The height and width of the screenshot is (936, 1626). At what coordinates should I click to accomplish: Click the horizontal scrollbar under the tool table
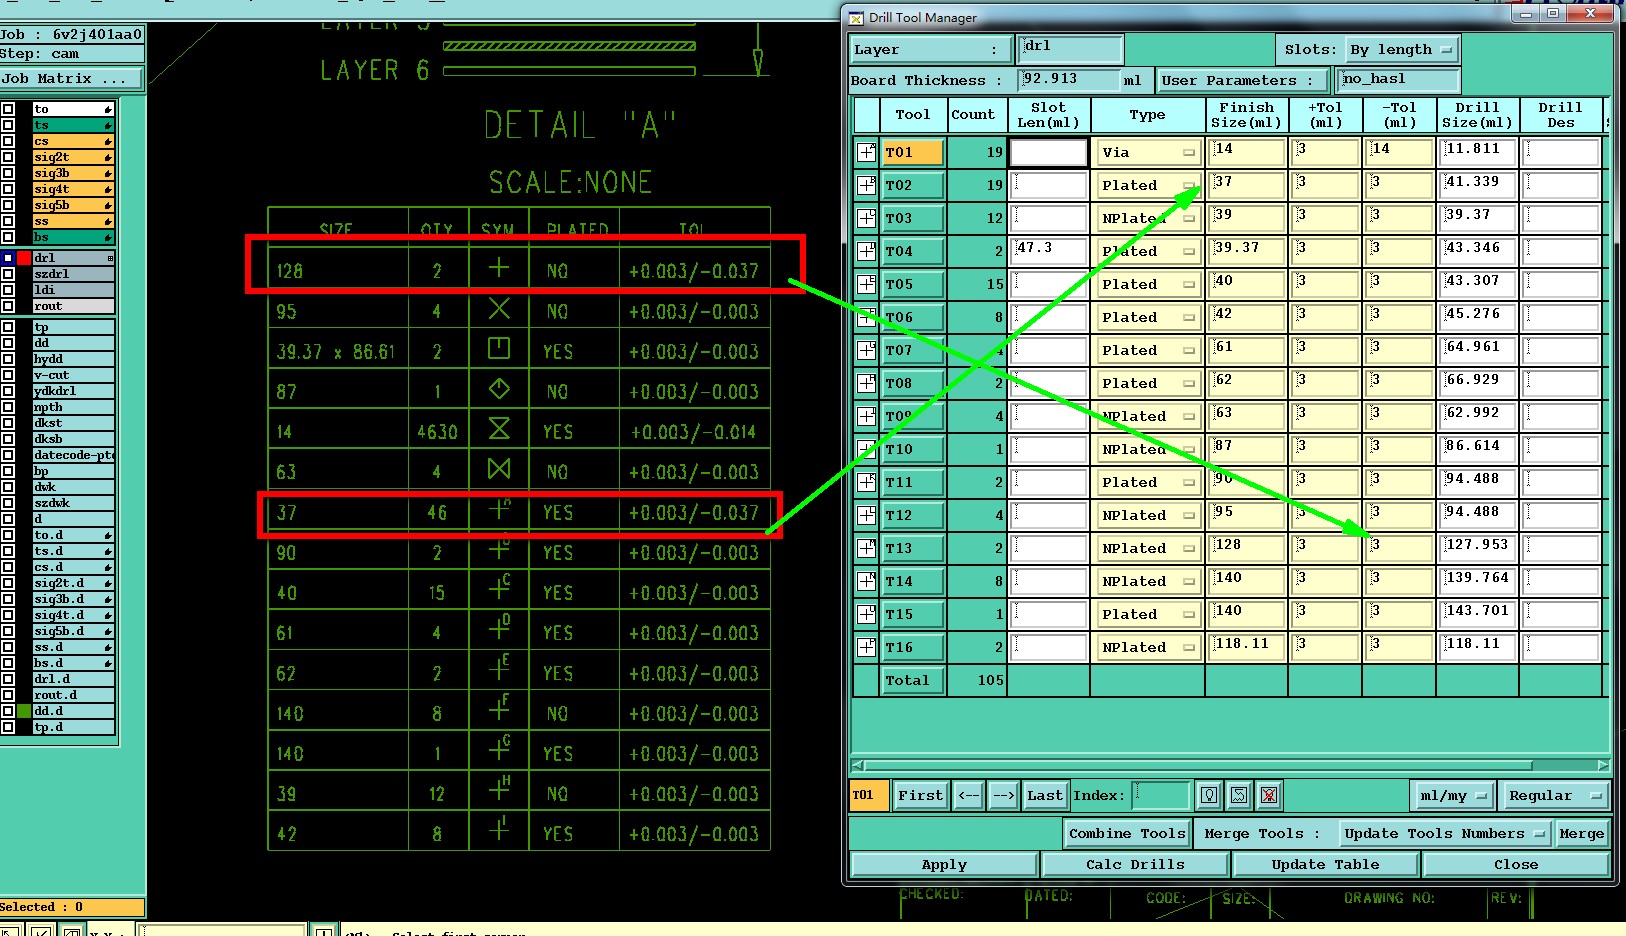coord(1230,766)
